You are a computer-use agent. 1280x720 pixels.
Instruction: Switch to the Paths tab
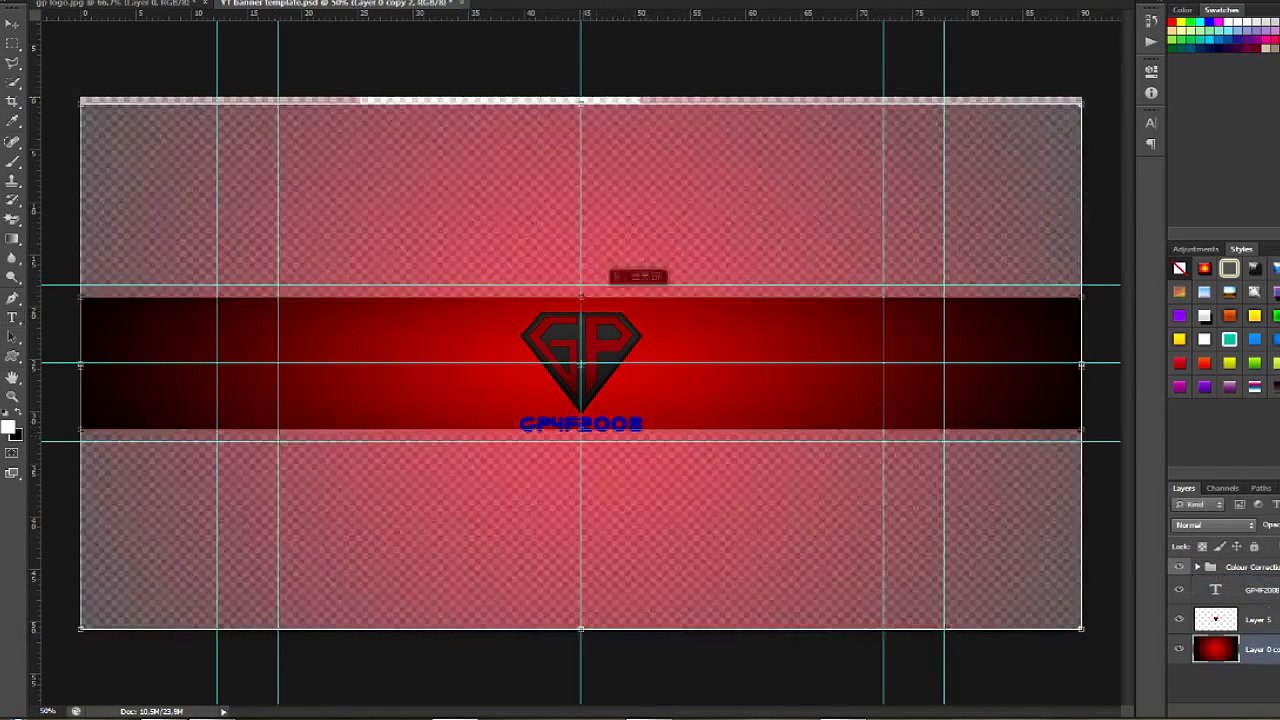click(1261, 488)
